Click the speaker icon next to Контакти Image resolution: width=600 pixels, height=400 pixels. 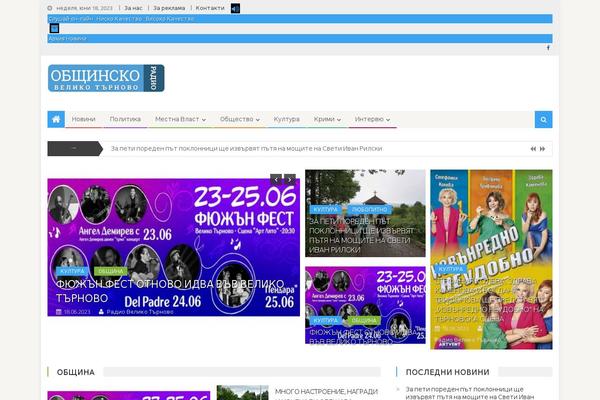[235, 8]
